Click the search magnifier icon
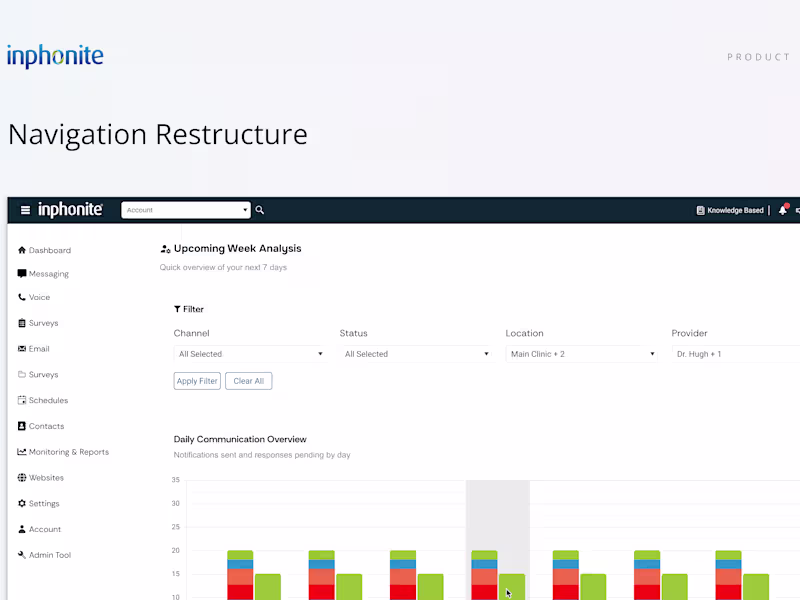This screenshot has height=600, width=800. point(260,210)
